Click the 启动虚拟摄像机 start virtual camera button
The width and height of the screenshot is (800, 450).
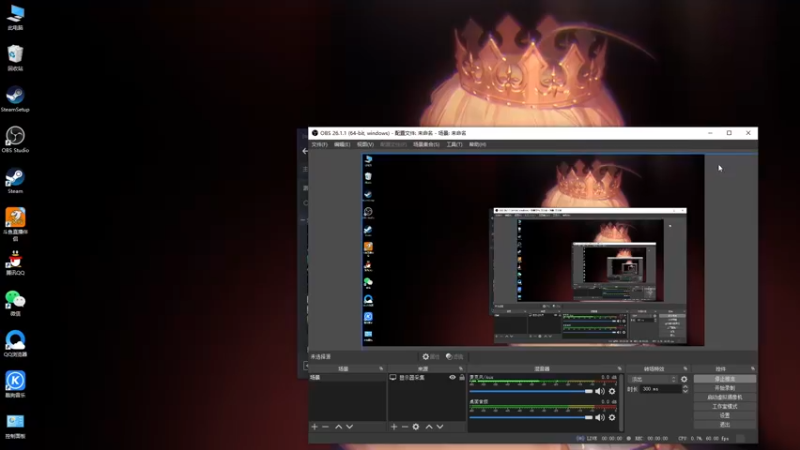(x=724, y=397)
